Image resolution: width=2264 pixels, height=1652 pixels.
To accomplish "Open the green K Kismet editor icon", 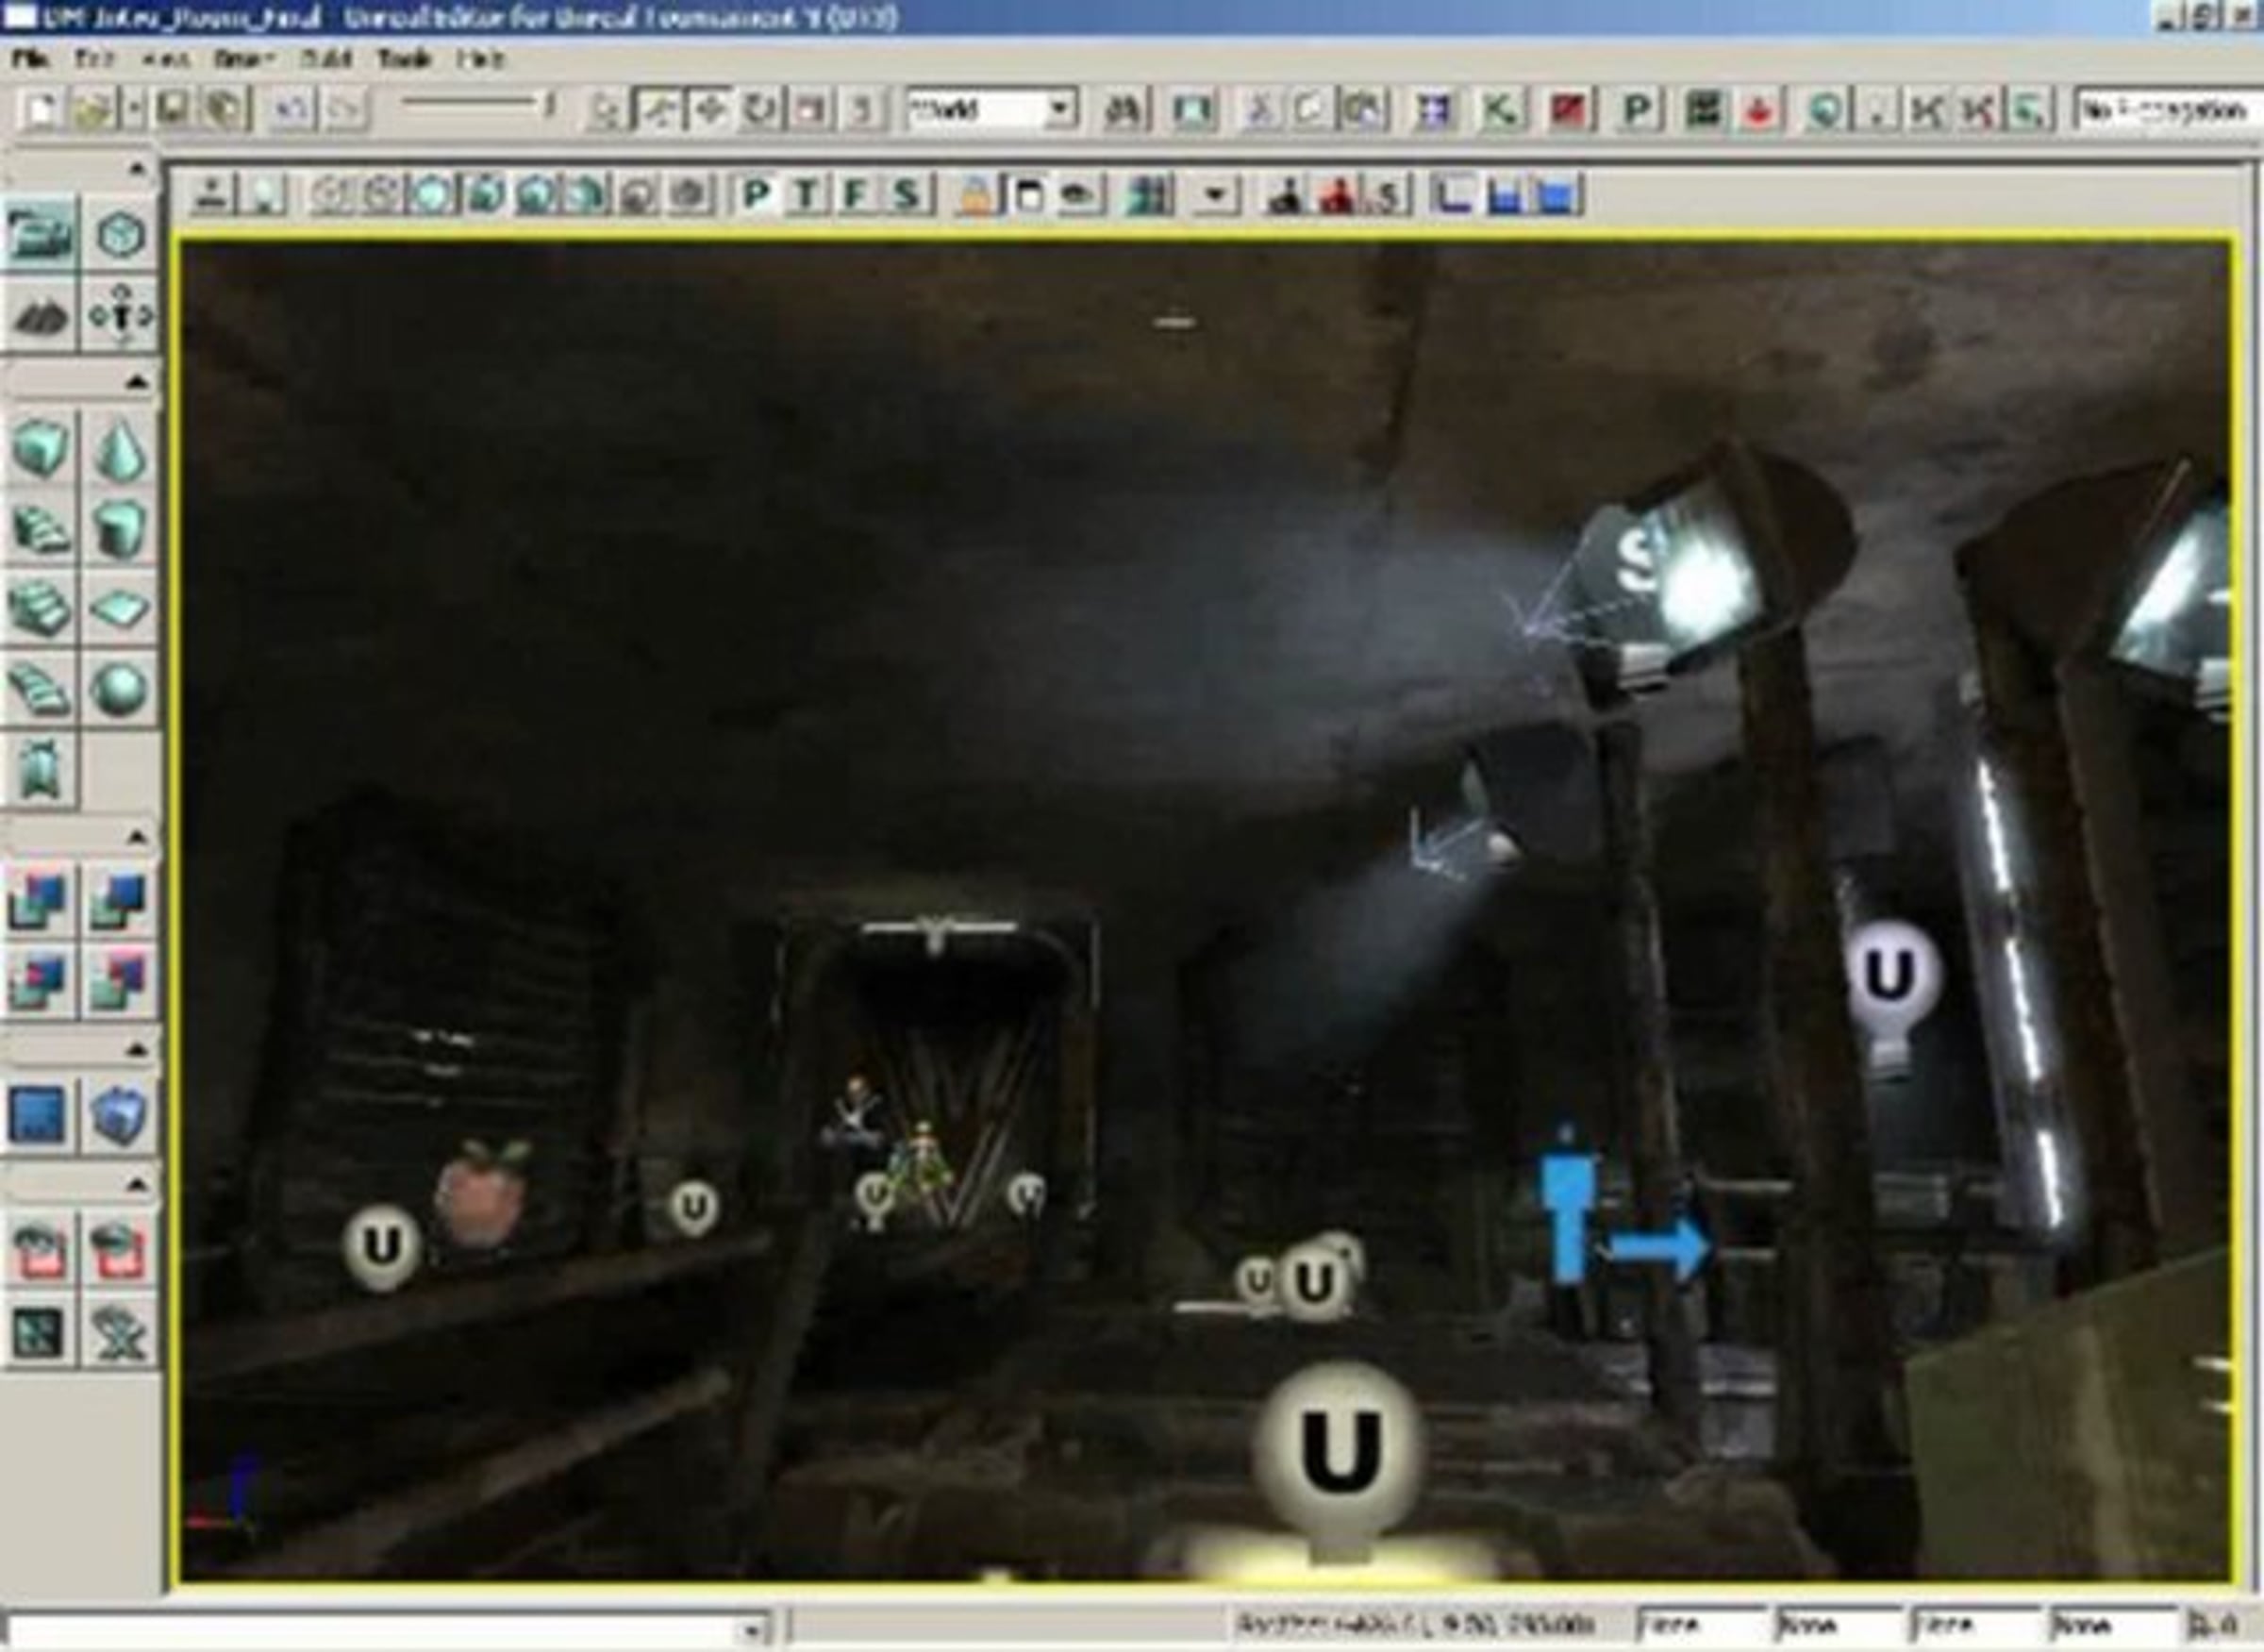I will (x=1501, y=110).
